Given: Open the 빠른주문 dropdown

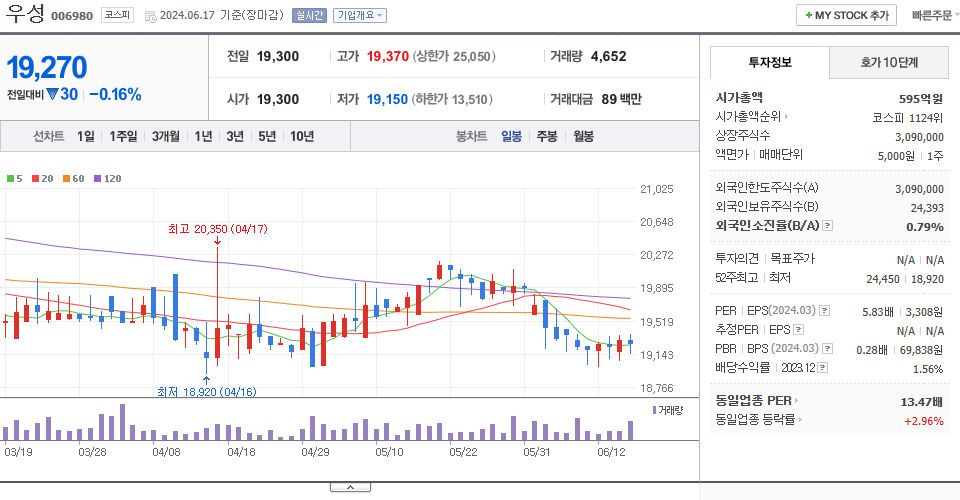Looking at the screenshot, I should [x=934, y=15].
